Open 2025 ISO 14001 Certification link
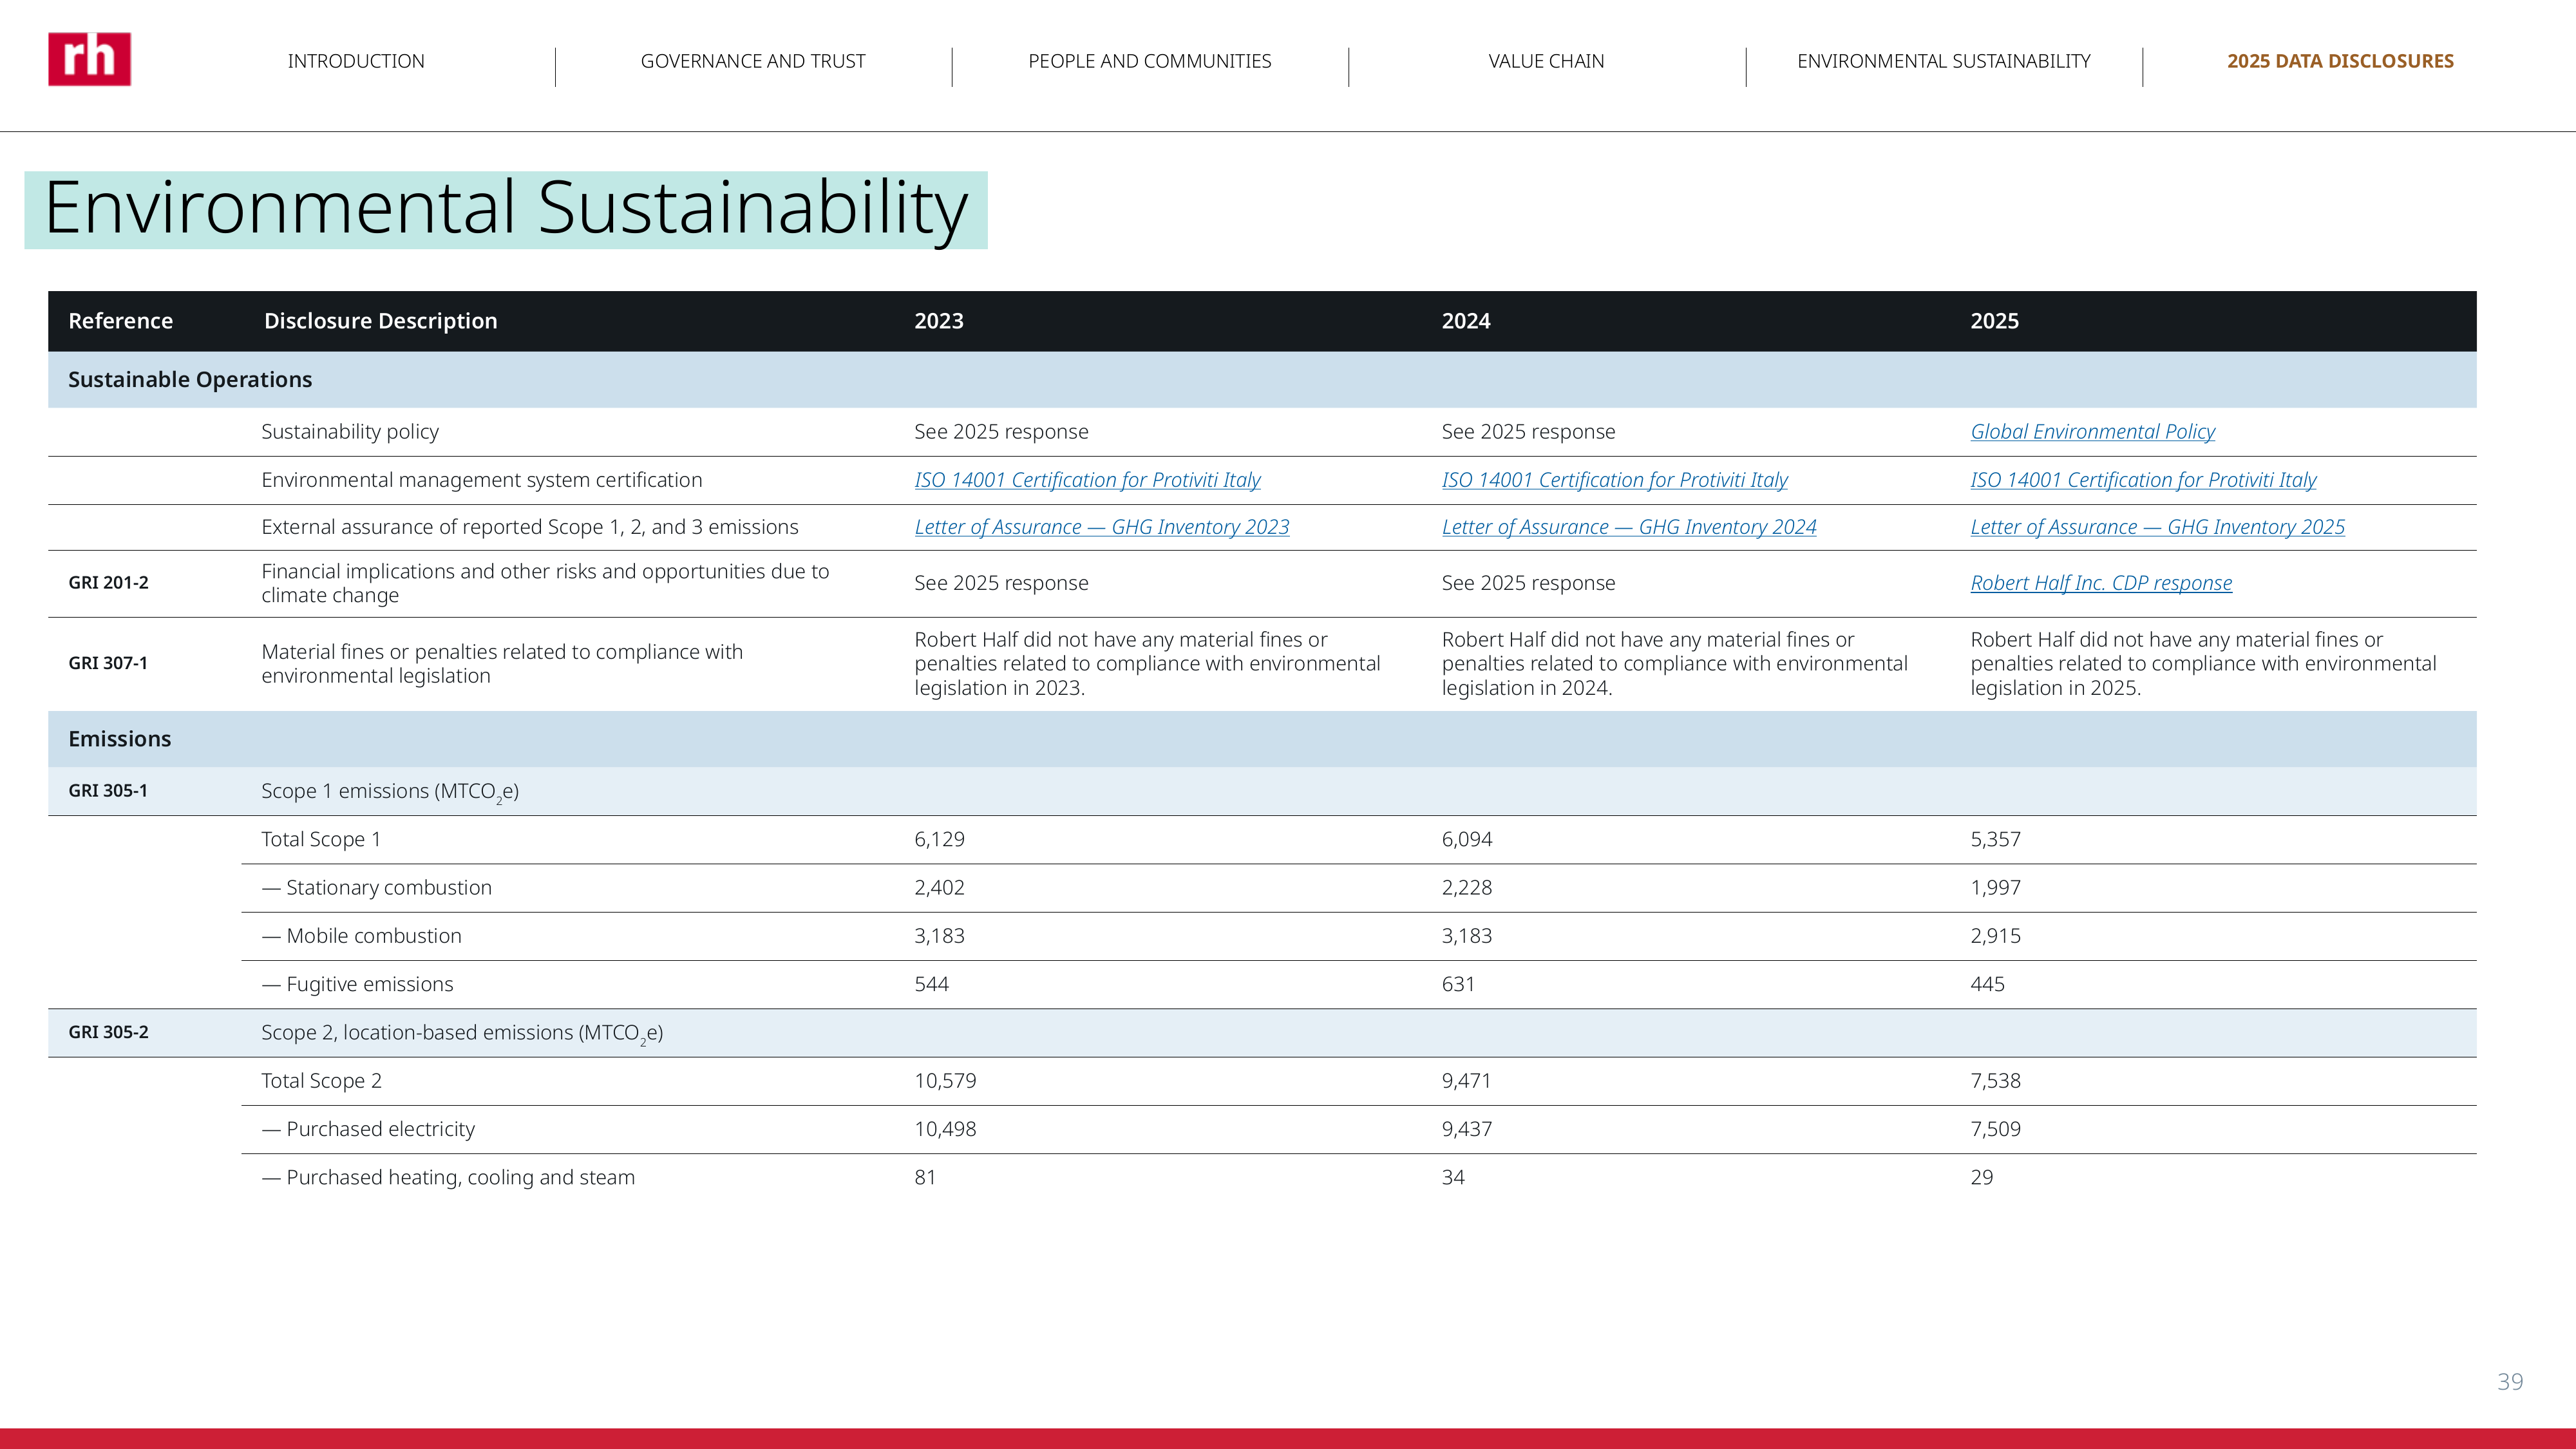The image size is (2576, 1449). [2143, 480]
